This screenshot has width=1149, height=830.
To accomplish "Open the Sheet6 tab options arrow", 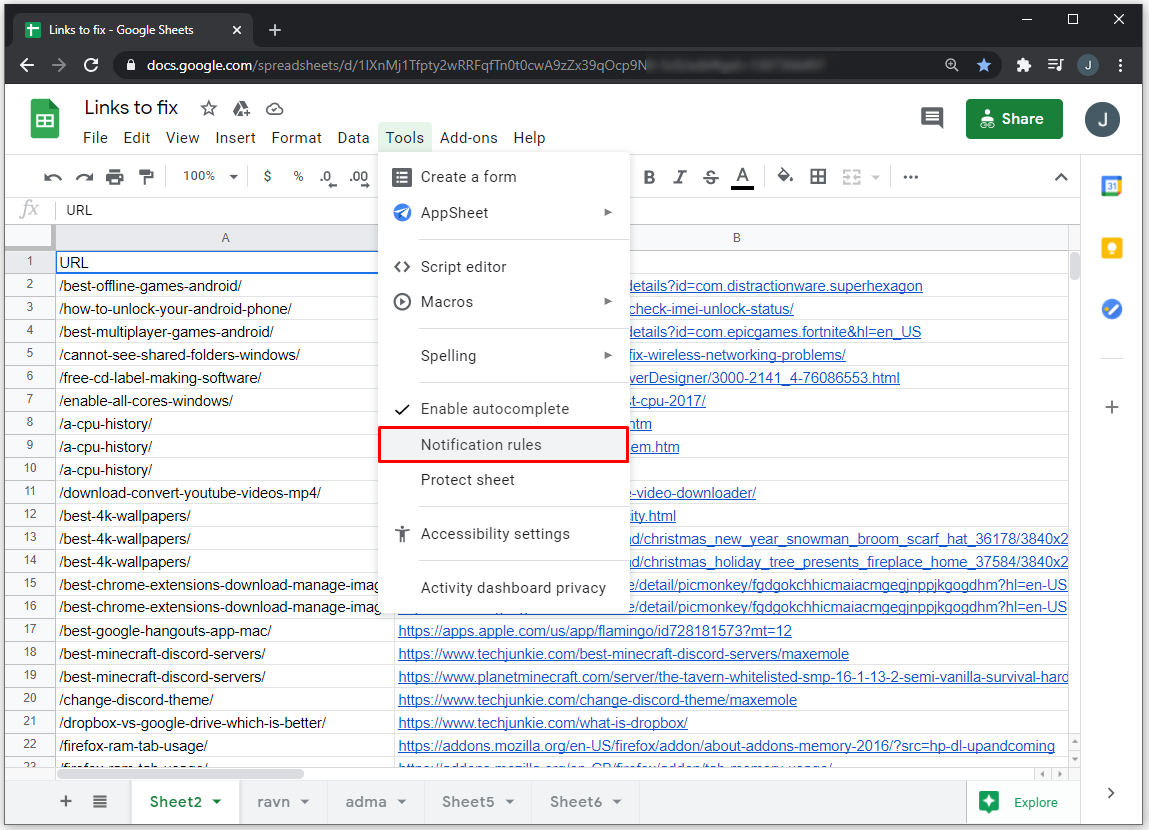I will (x=617, y=802).
